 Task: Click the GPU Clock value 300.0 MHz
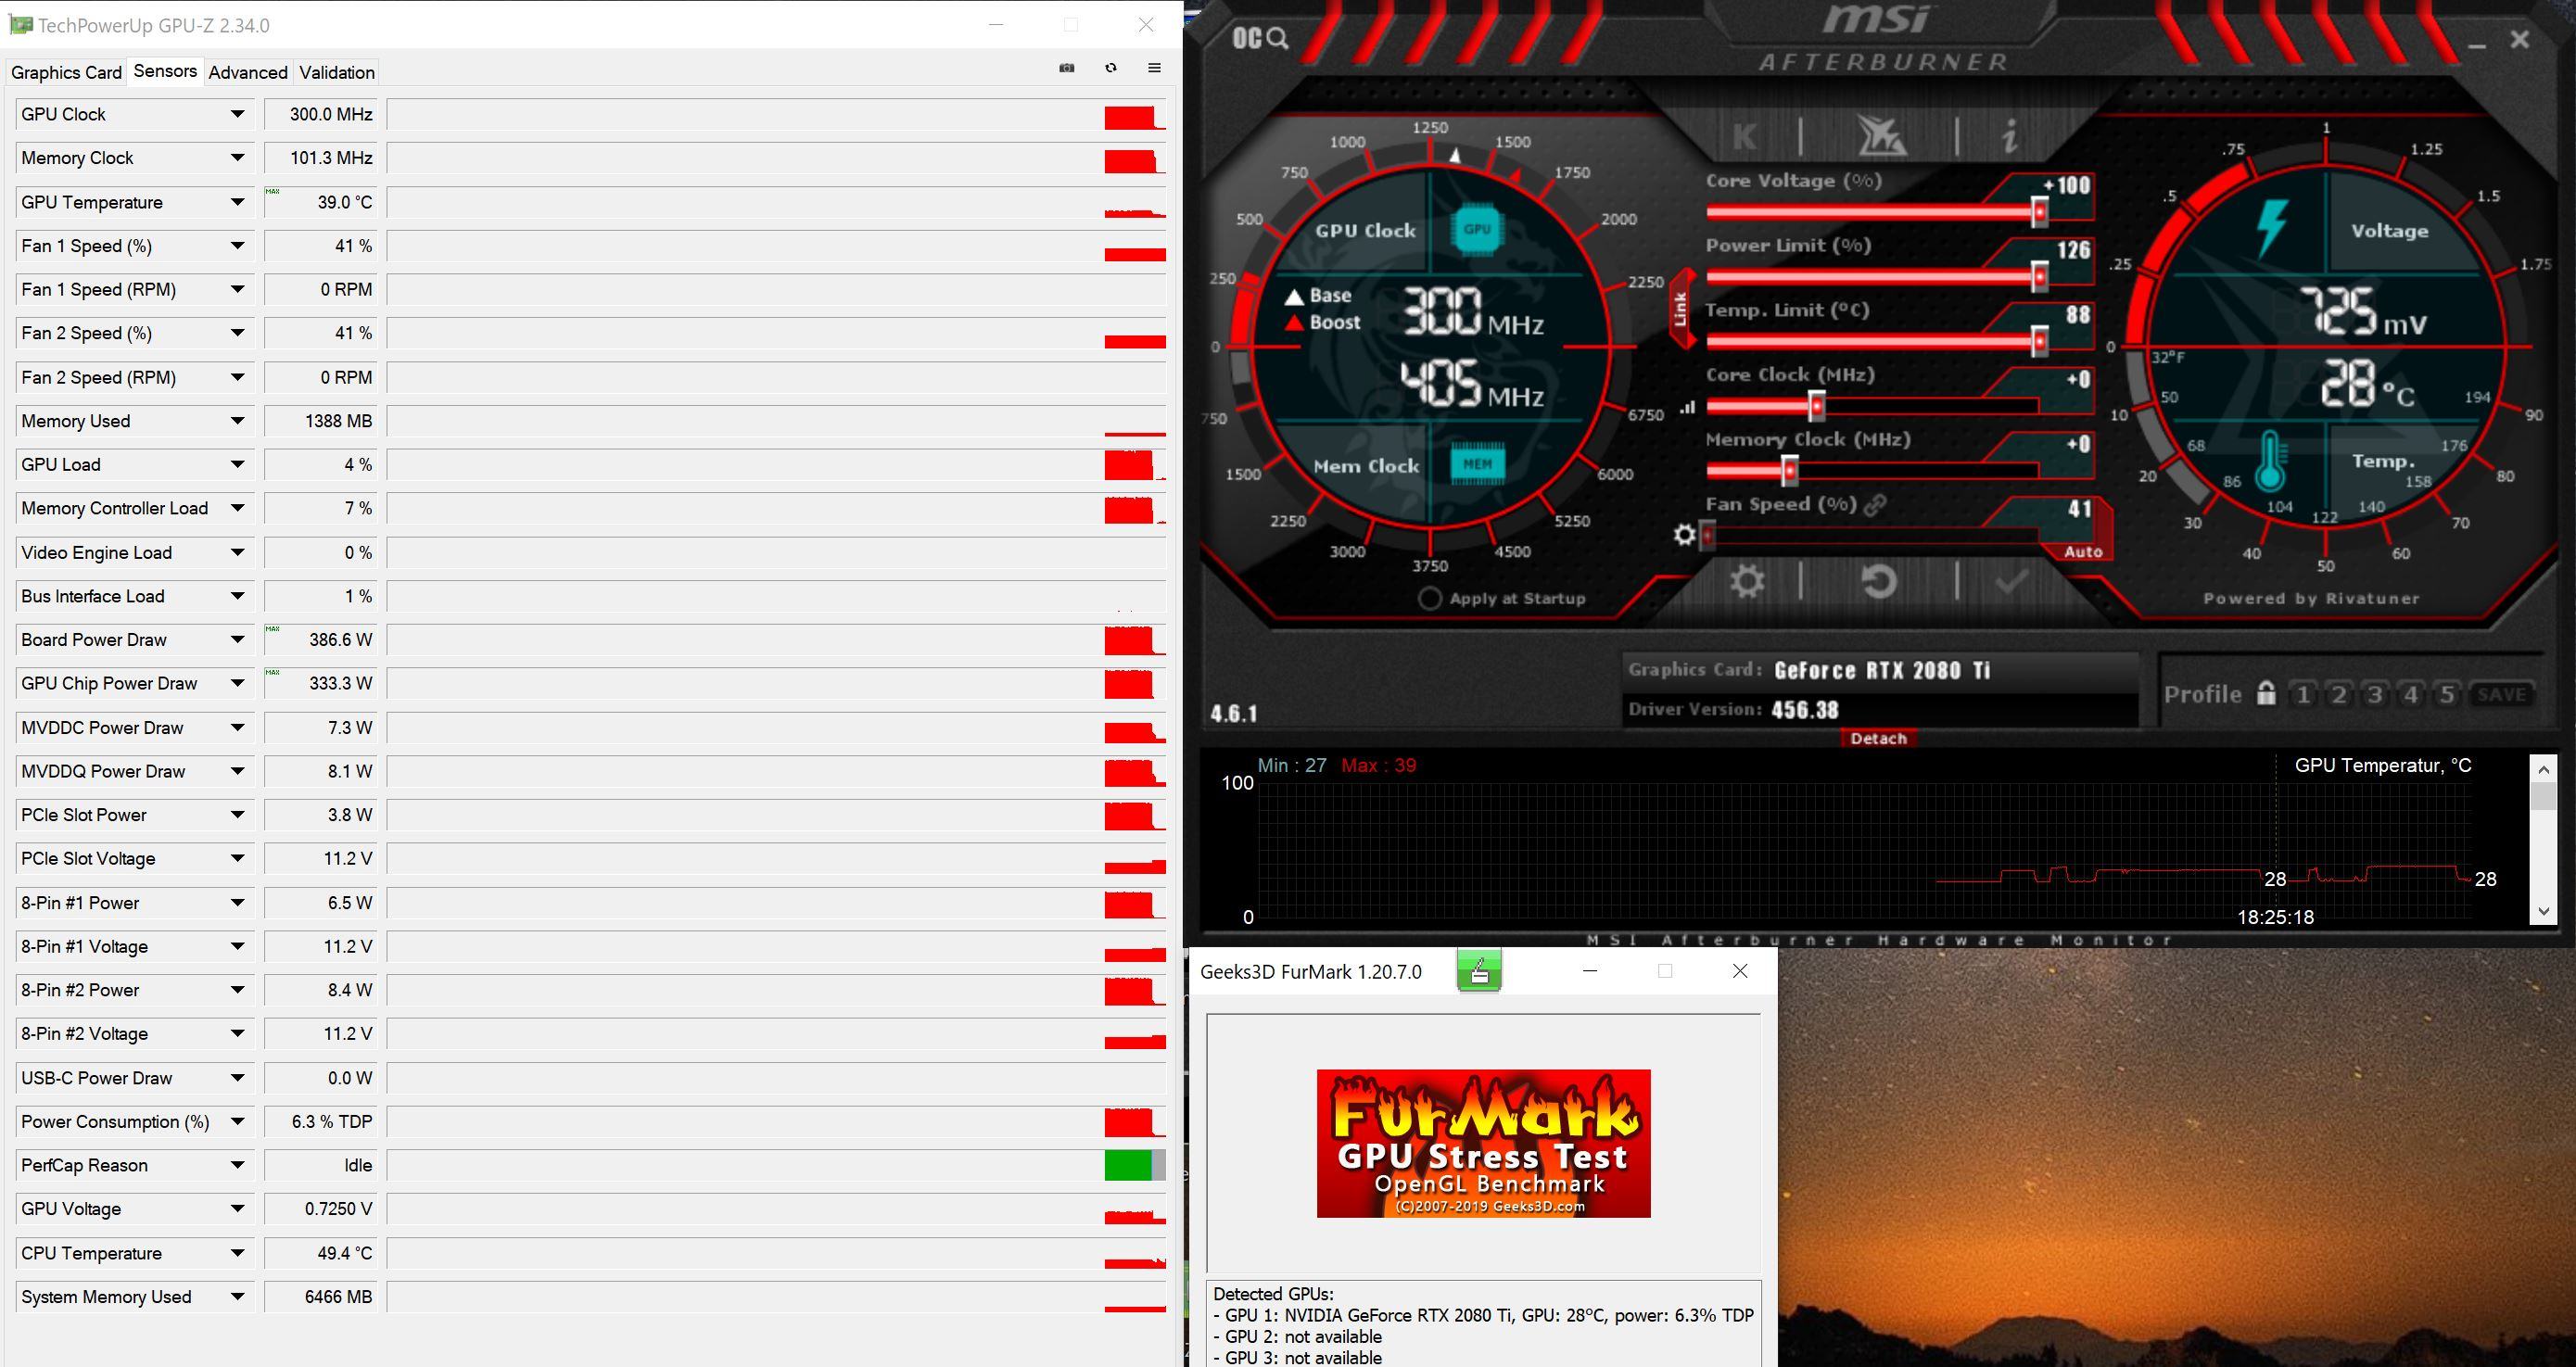click(x=321, y=114)
